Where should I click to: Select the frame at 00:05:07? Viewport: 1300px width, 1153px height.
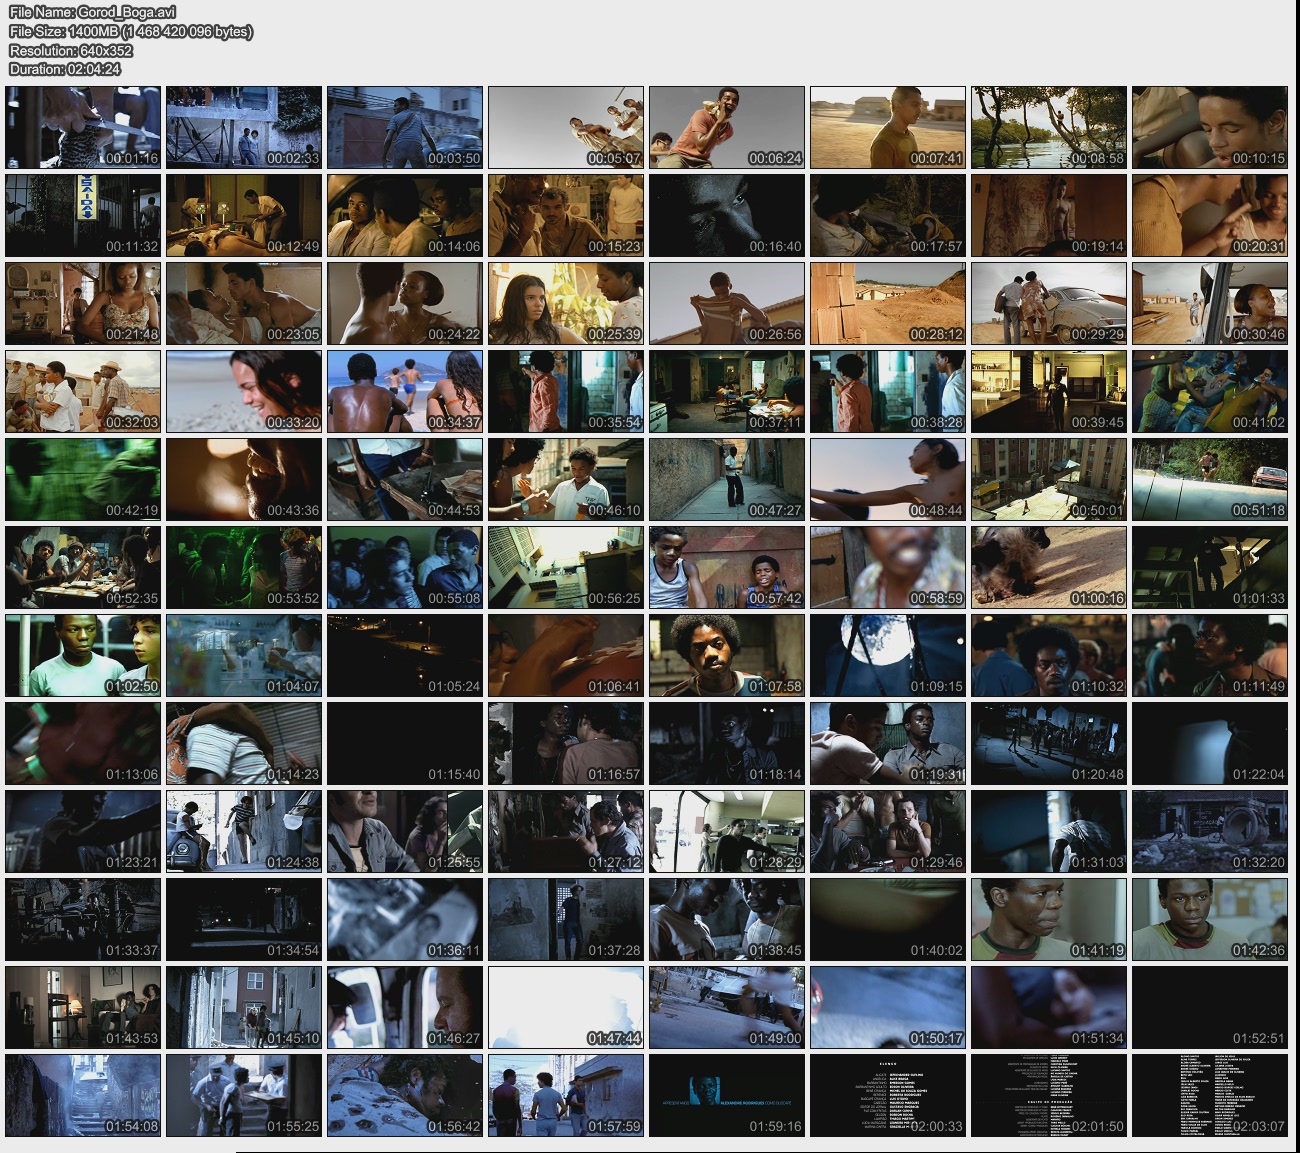tap(566, 127)
